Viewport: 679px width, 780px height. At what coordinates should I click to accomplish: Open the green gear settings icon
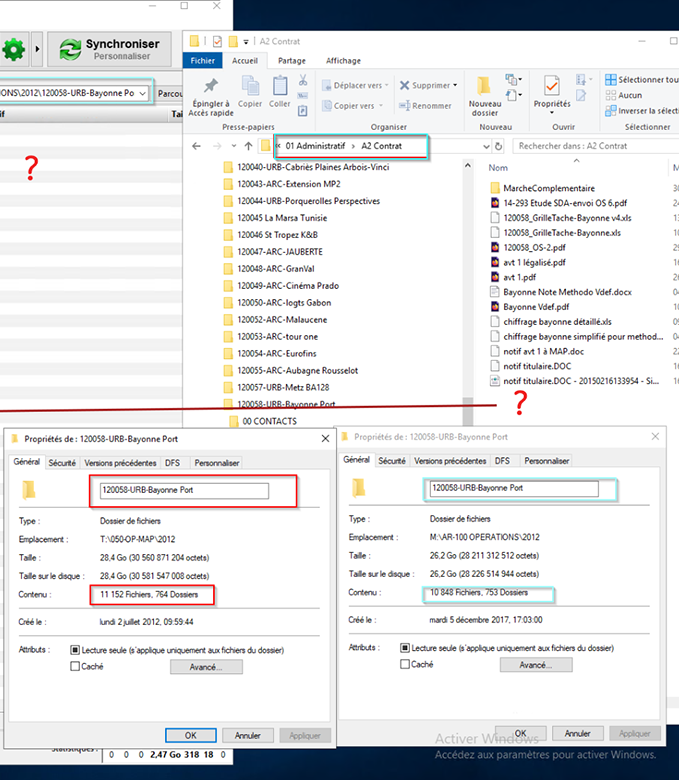click(x=13, y=49)
